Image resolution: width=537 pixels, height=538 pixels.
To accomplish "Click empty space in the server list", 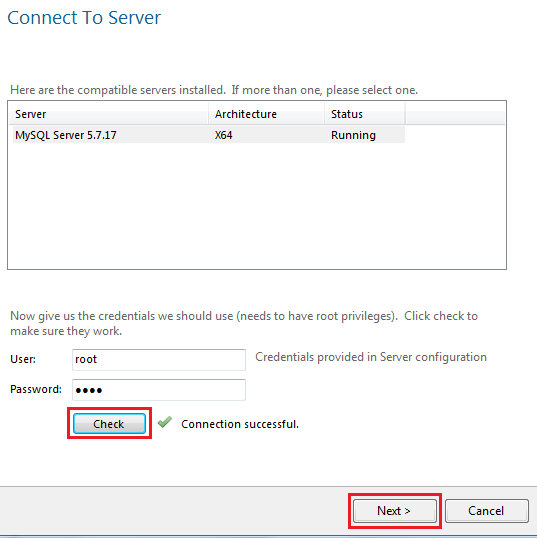I will (257, 206).
